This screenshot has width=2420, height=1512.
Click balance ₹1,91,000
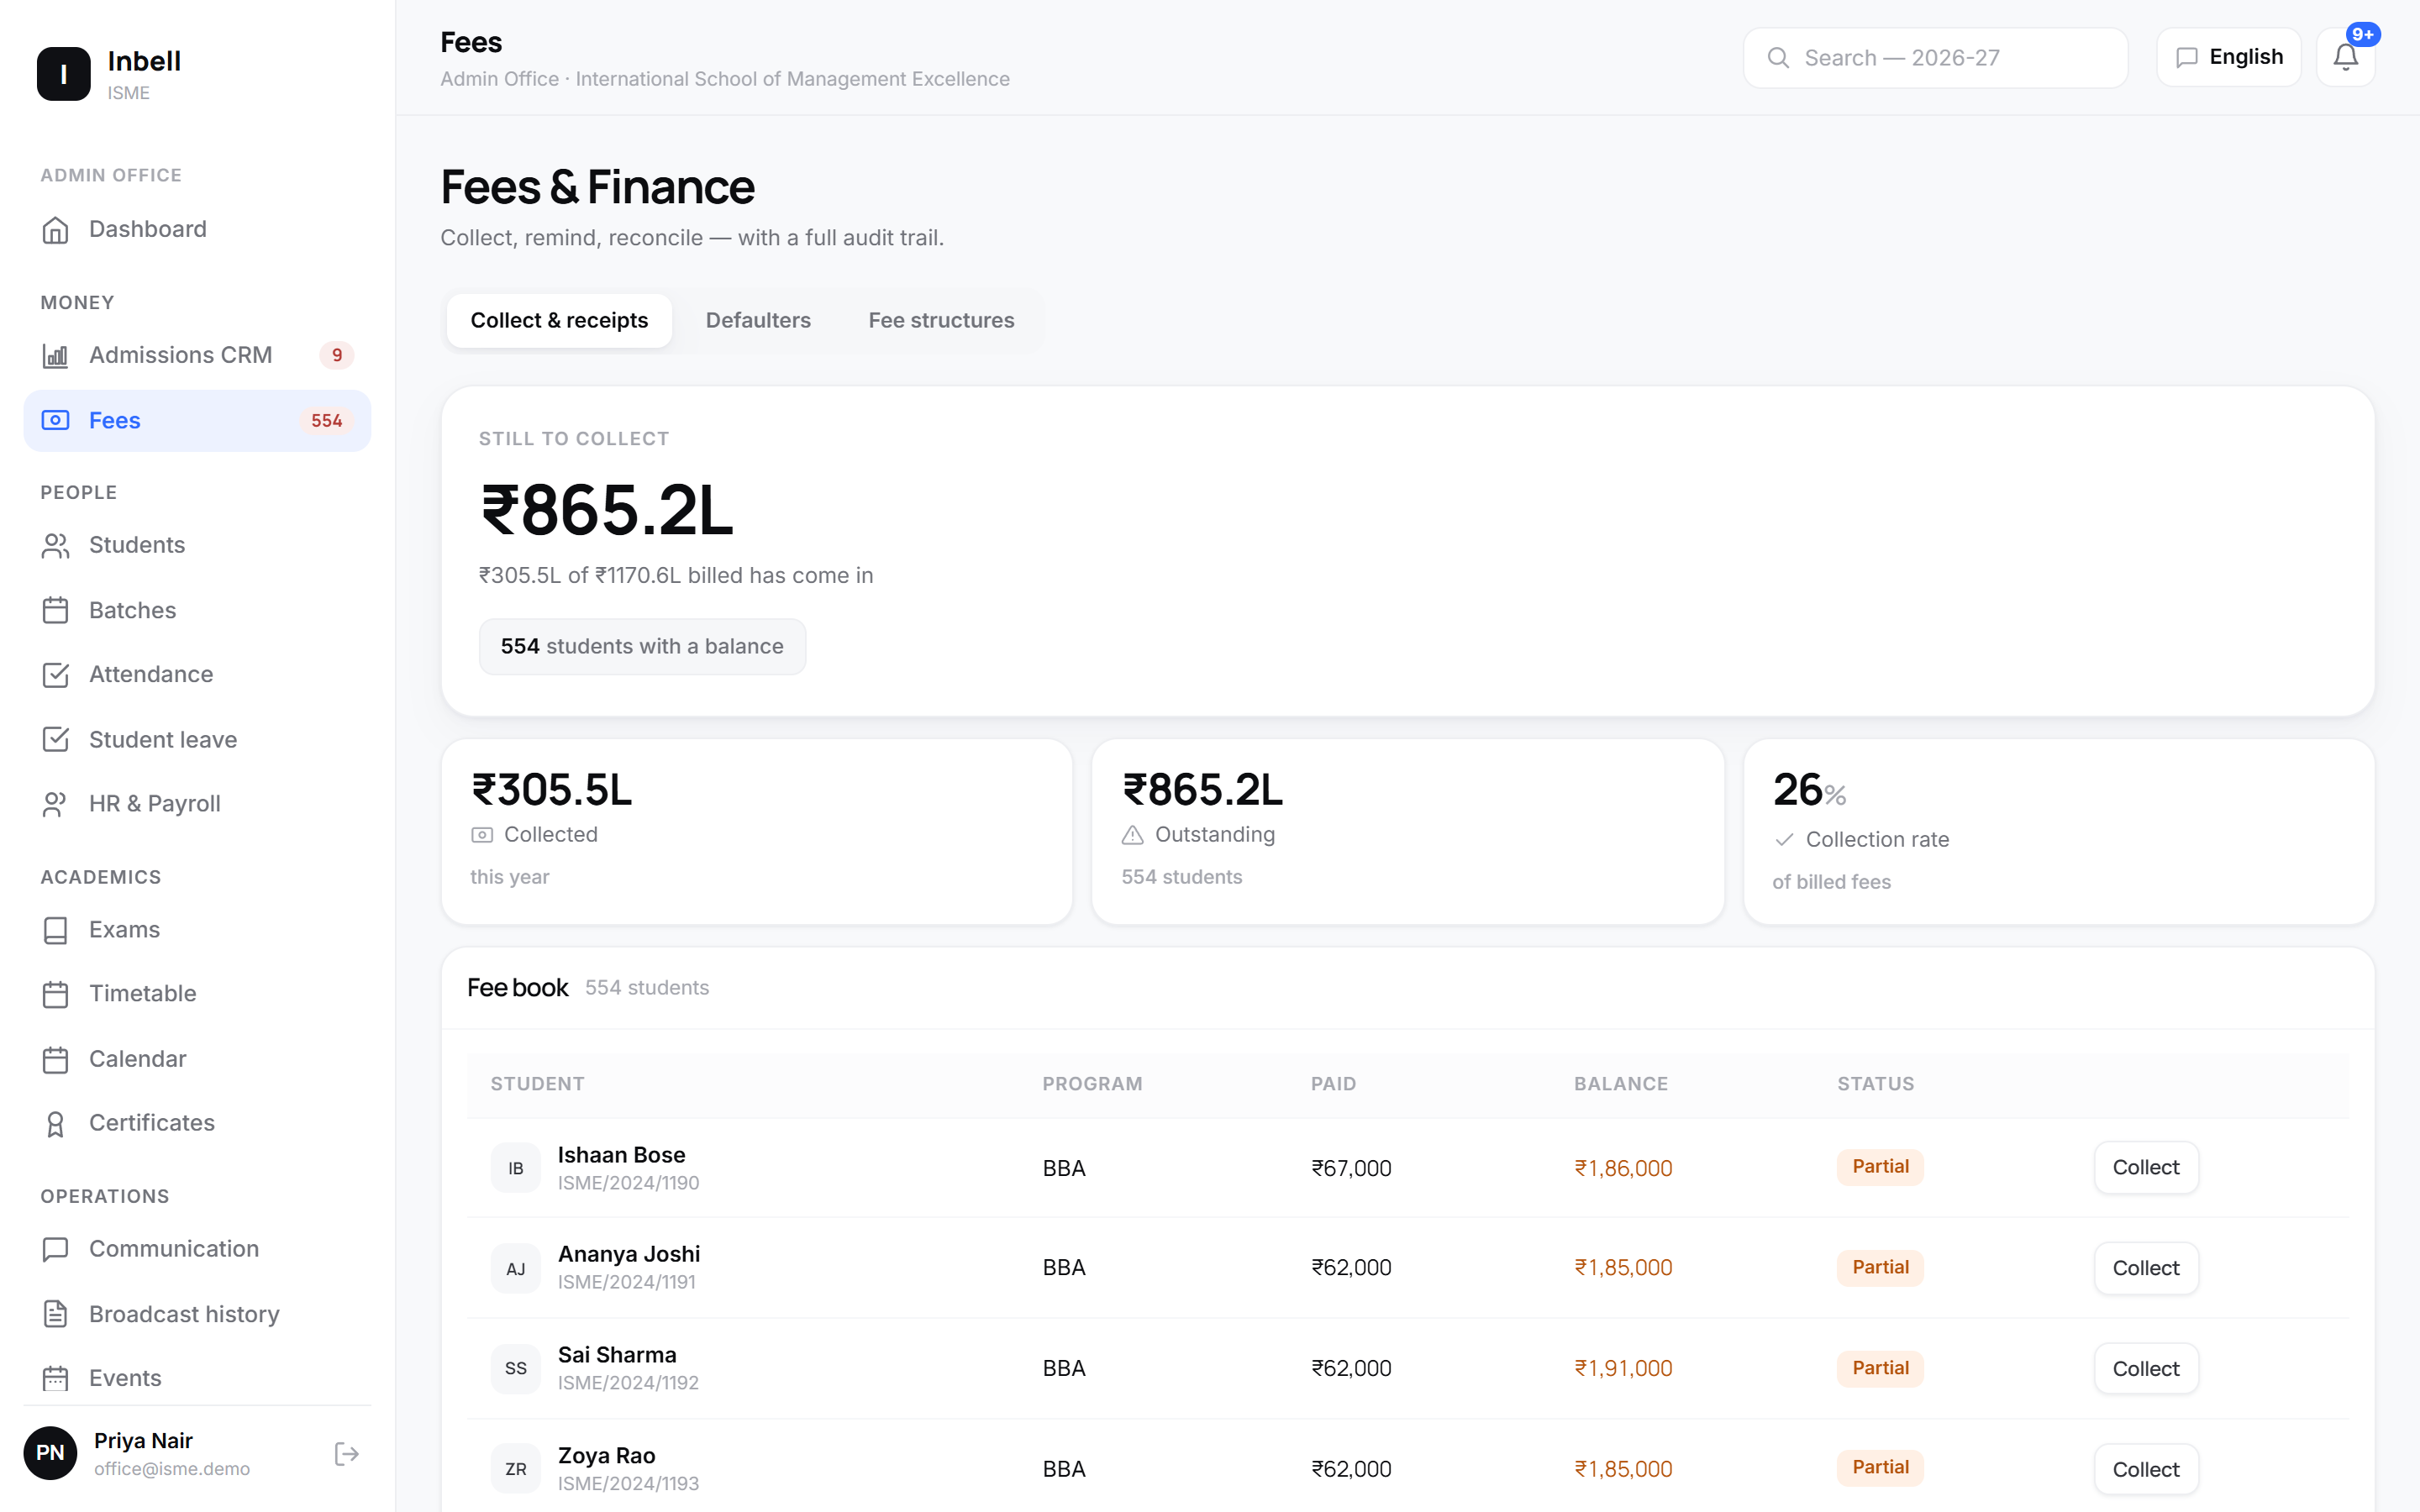click(1623, 1369)
